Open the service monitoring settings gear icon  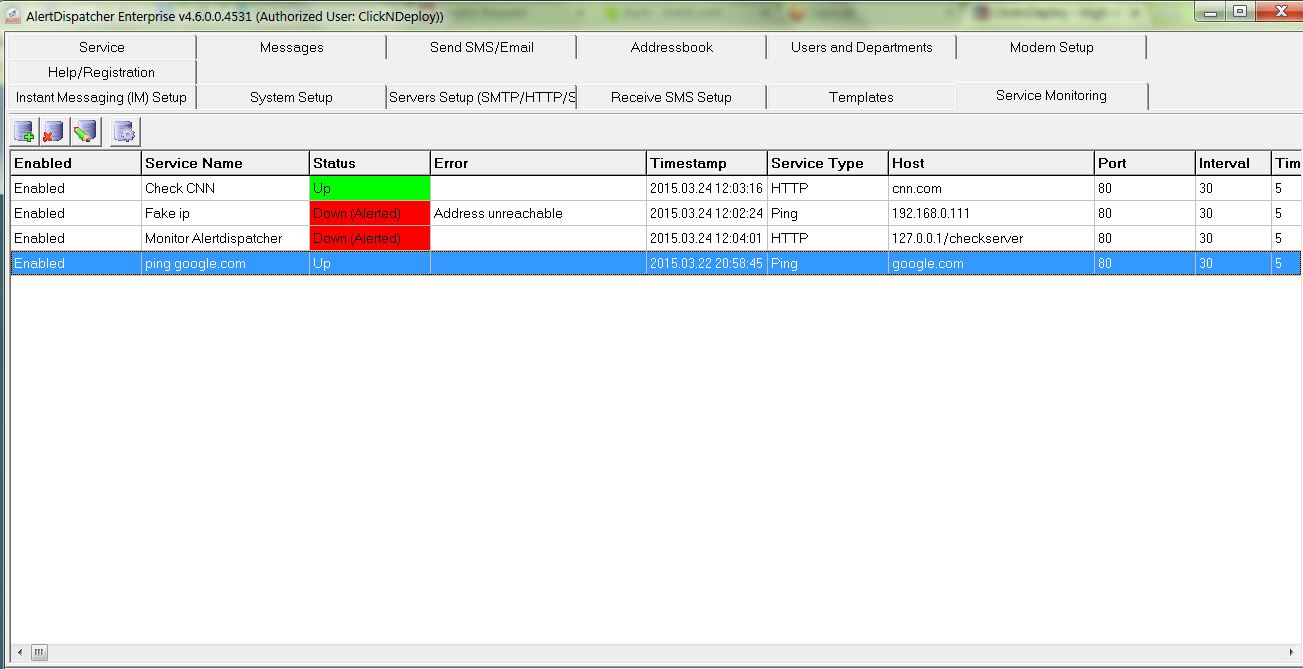pos(125,131)
